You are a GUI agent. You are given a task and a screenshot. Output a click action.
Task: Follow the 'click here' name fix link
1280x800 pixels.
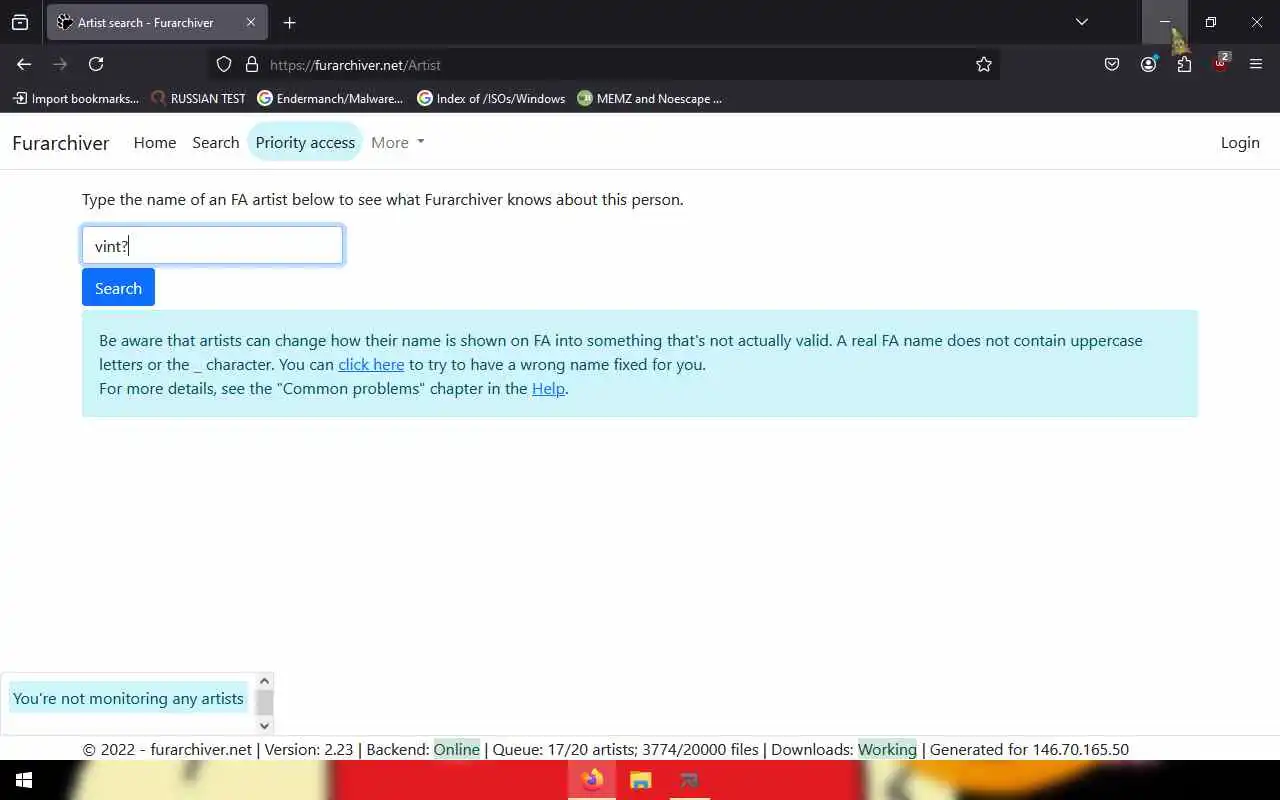(x=371, y=364)
